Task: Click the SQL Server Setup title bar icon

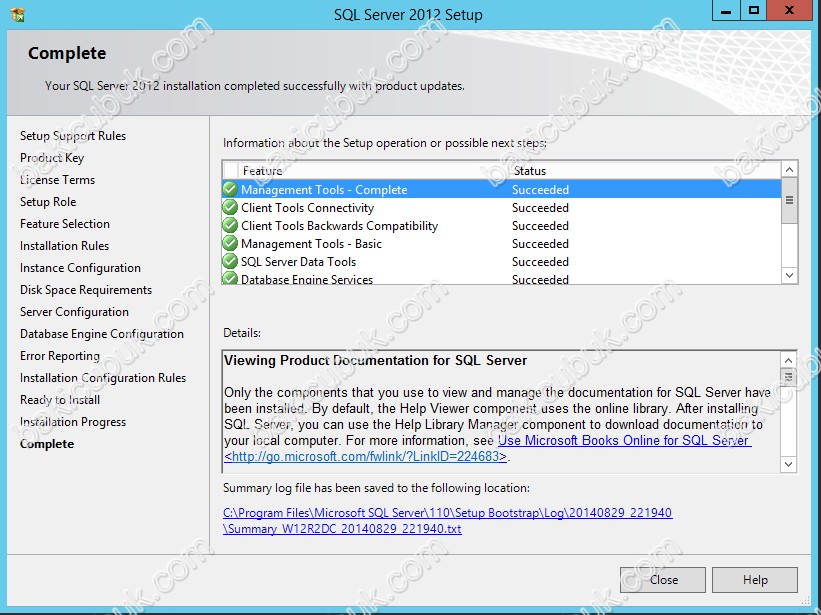Action: (x=17, y=14)
